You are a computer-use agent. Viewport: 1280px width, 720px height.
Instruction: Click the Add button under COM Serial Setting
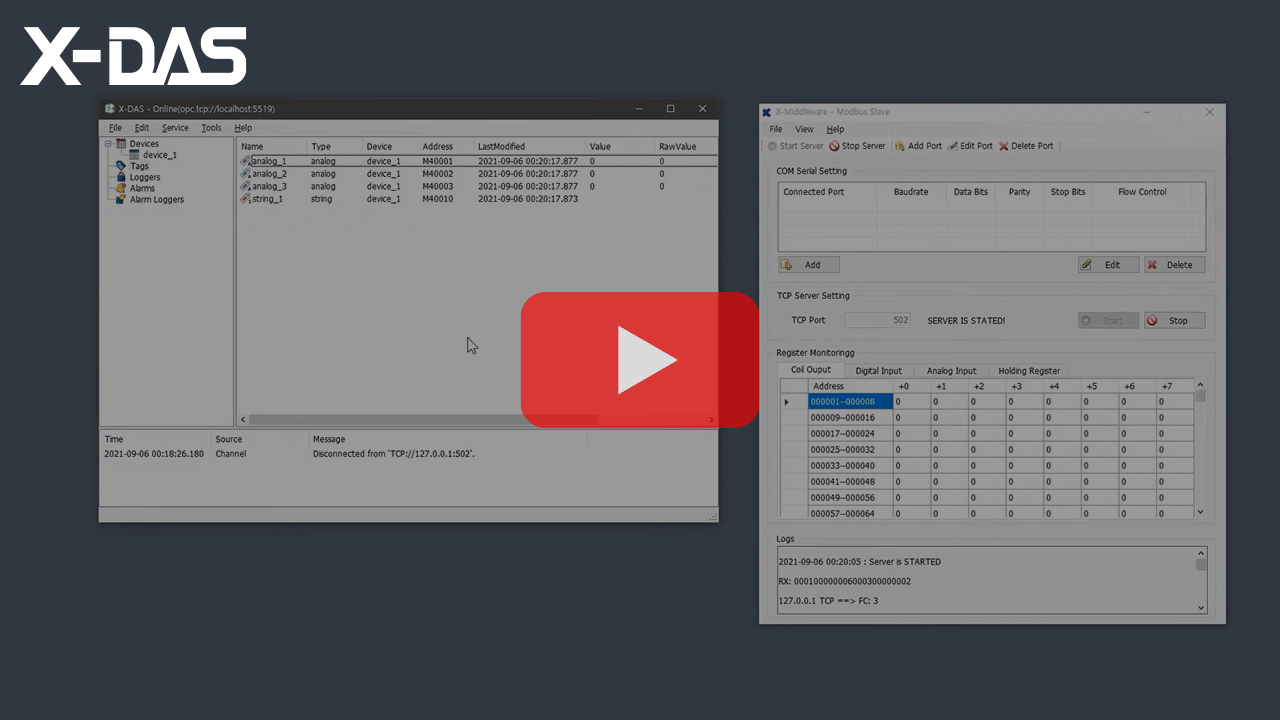(808, 264)
